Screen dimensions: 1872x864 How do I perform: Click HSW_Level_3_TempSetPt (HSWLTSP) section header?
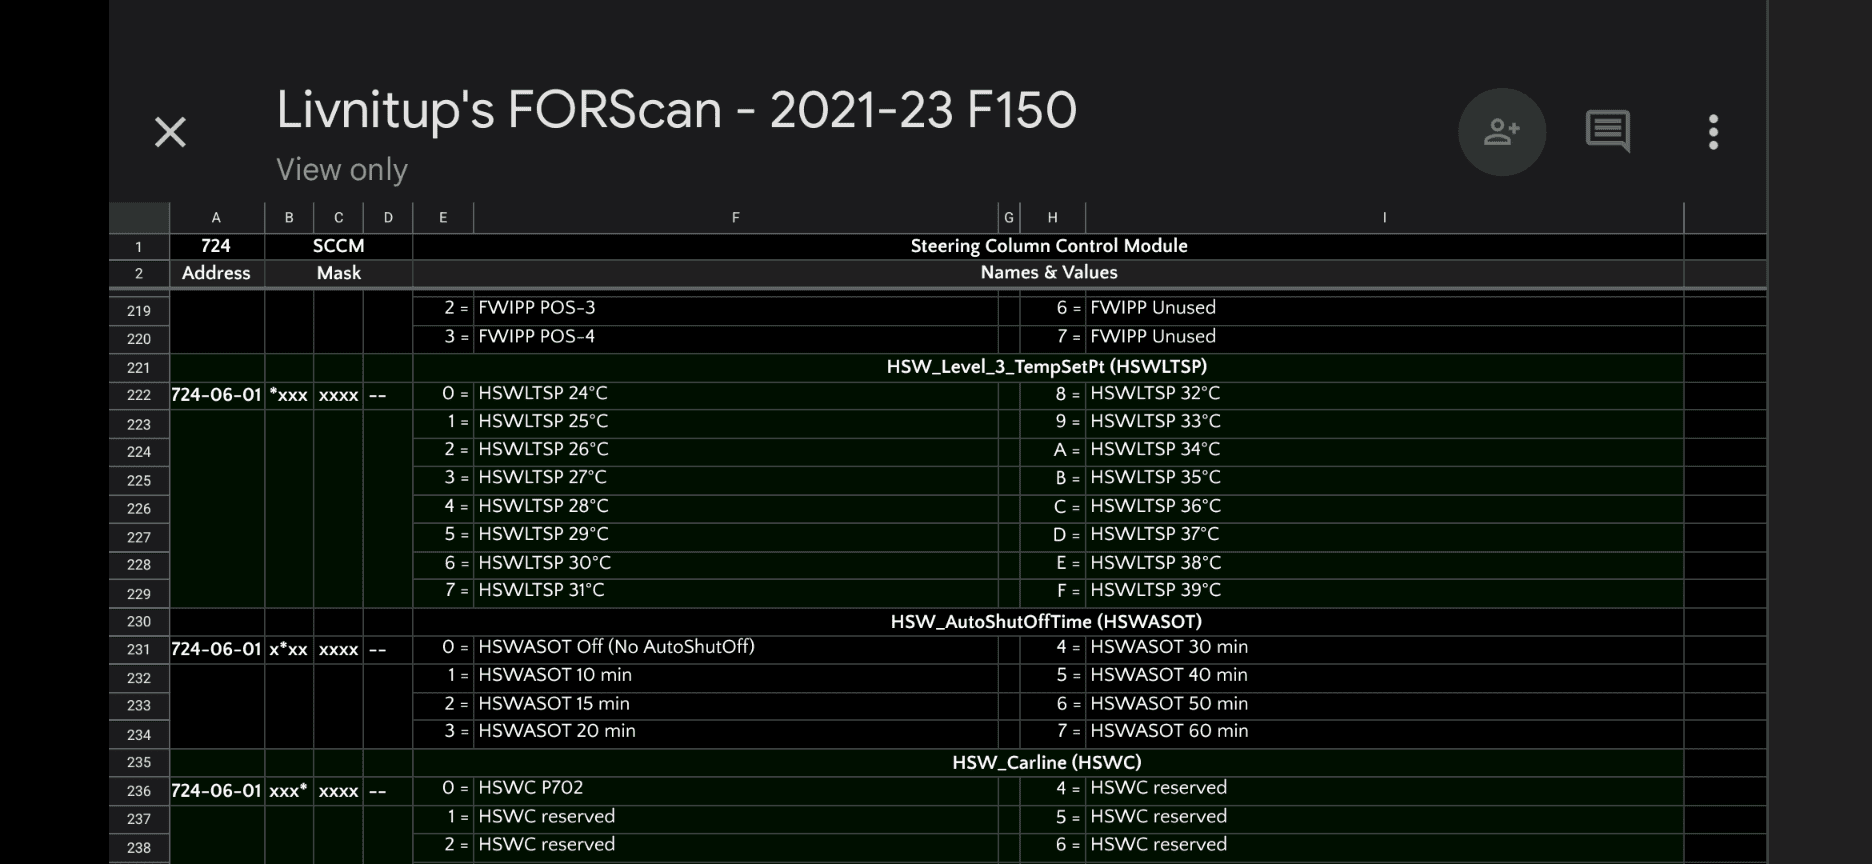(1047, 367)
